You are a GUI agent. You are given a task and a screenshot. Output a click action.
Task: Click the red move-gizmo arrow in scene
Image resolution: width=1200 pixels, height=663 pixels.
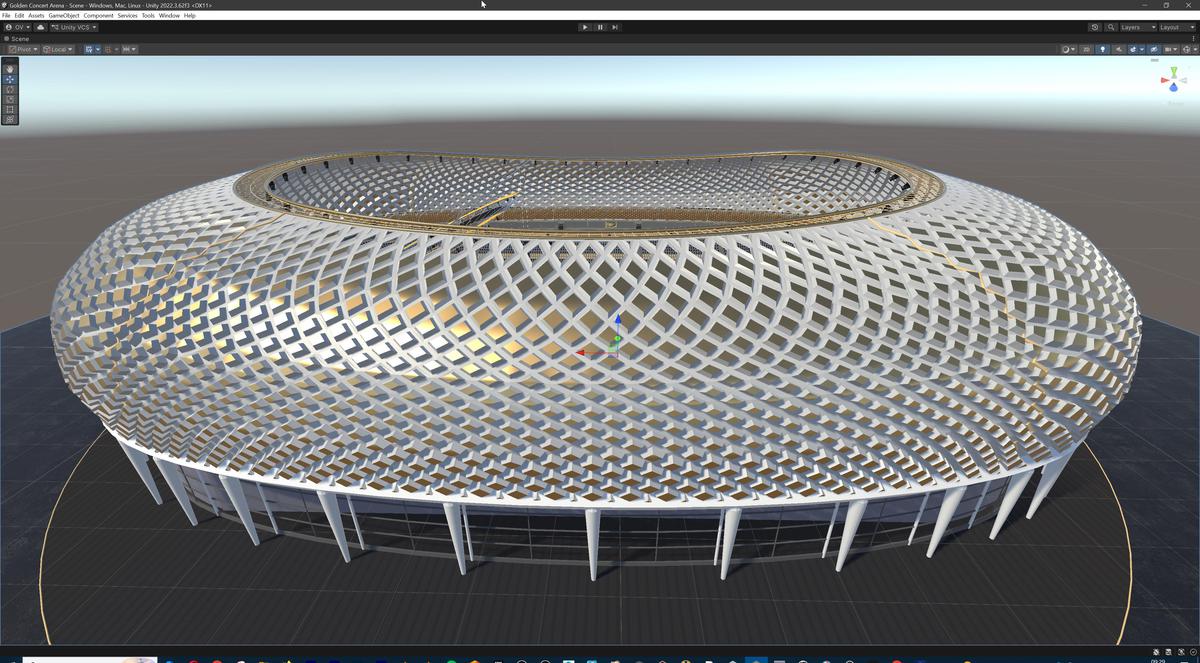tap(582, 352)
